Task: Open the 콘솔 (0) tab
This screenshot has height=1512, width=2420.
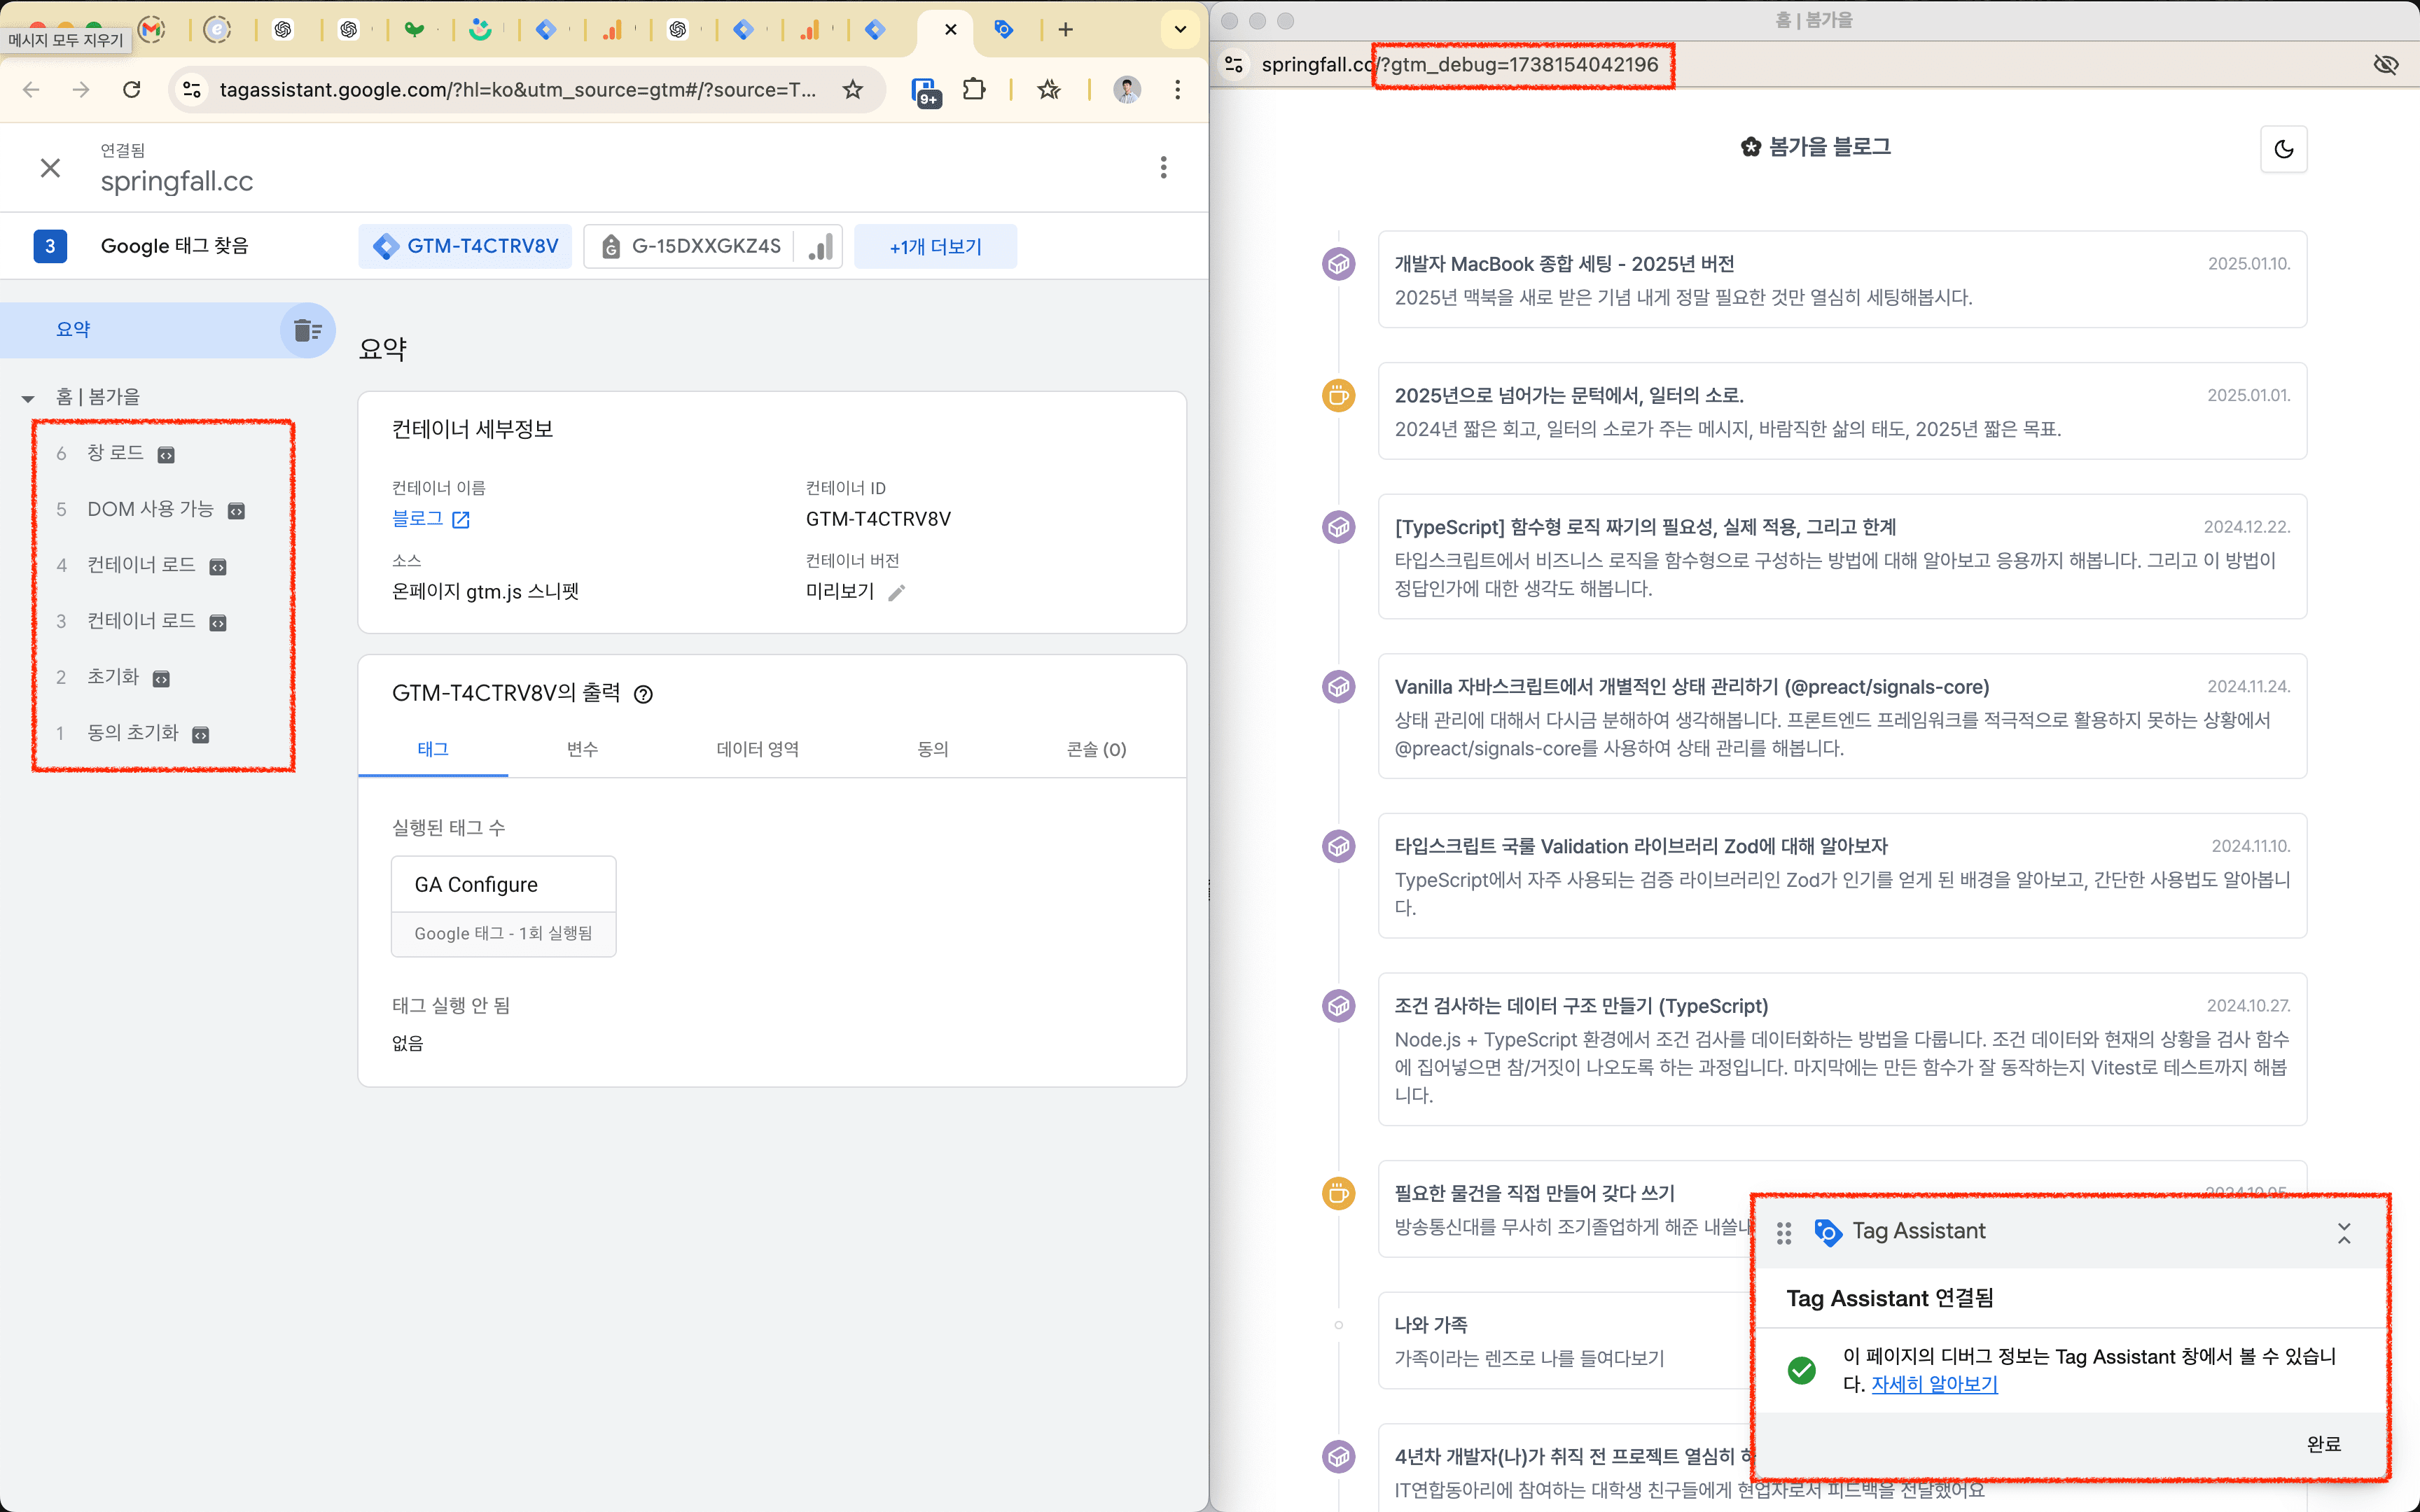Action: pos(1096,749)
